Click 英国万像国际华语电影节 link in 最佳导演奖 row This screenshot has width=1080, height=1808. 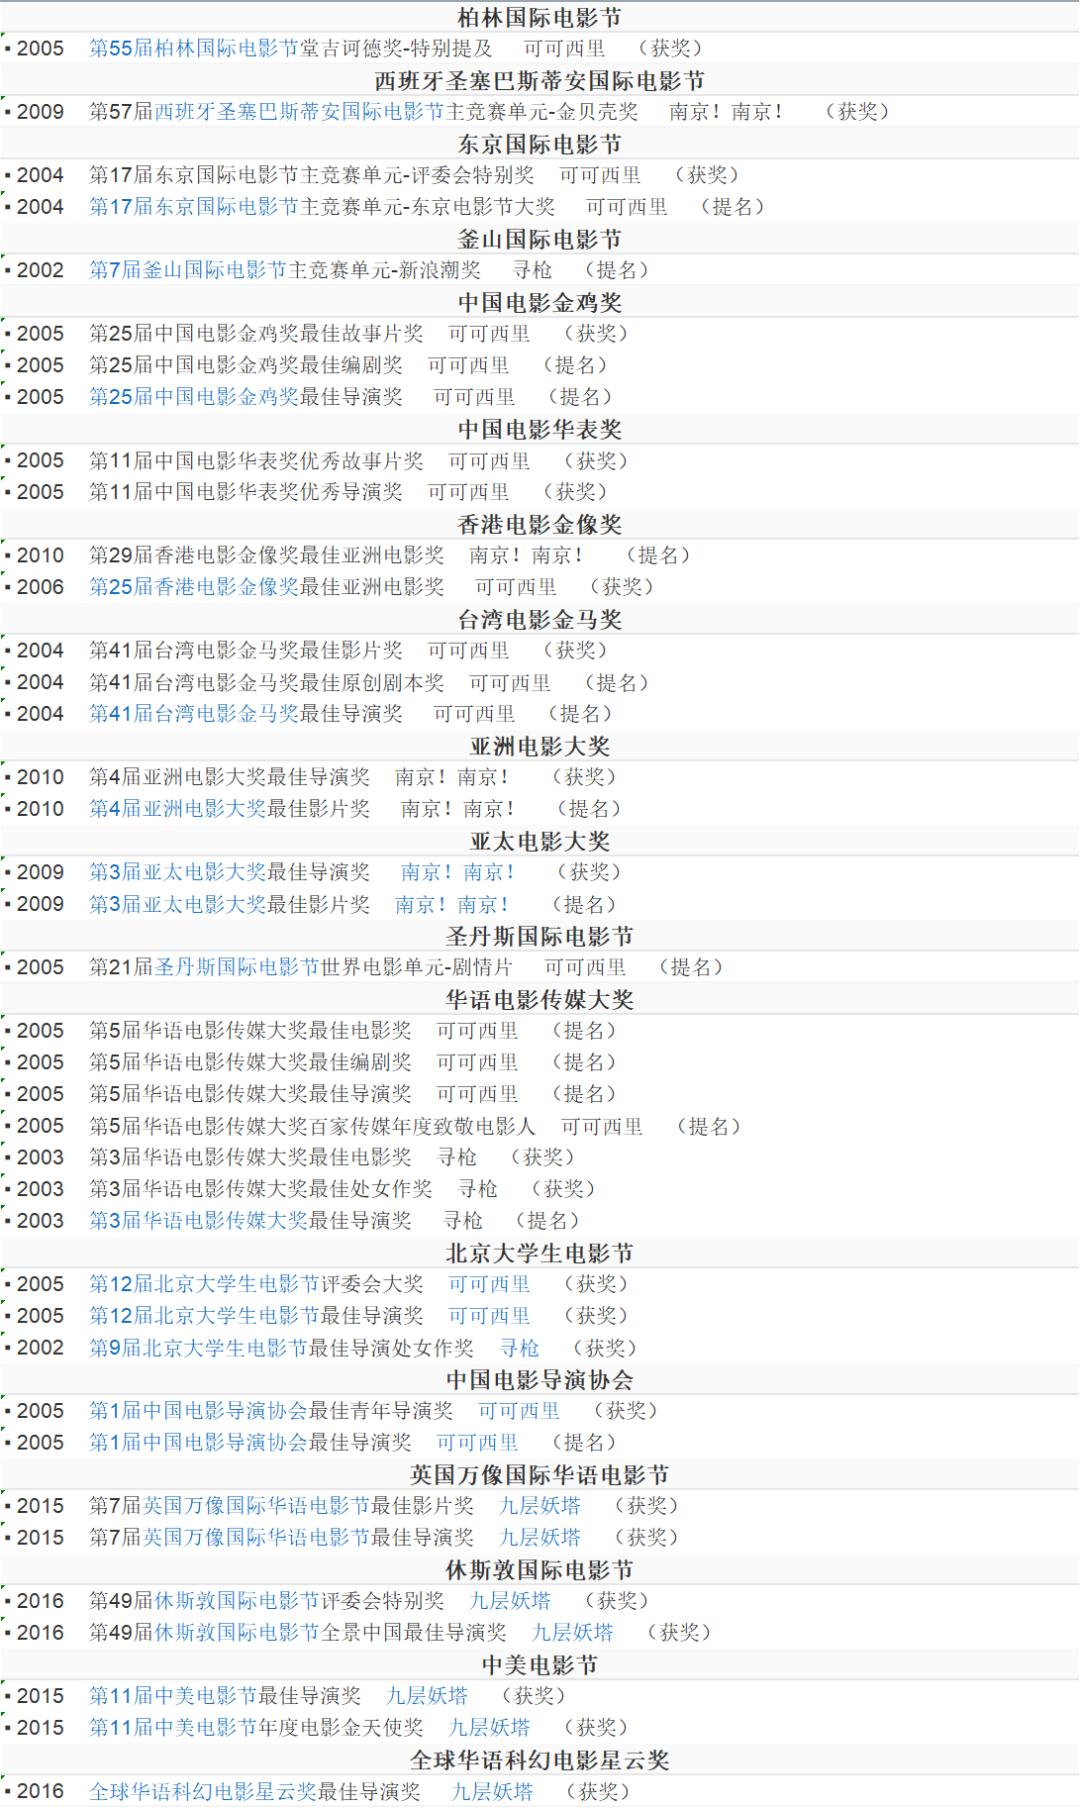tap(257, 1538)
